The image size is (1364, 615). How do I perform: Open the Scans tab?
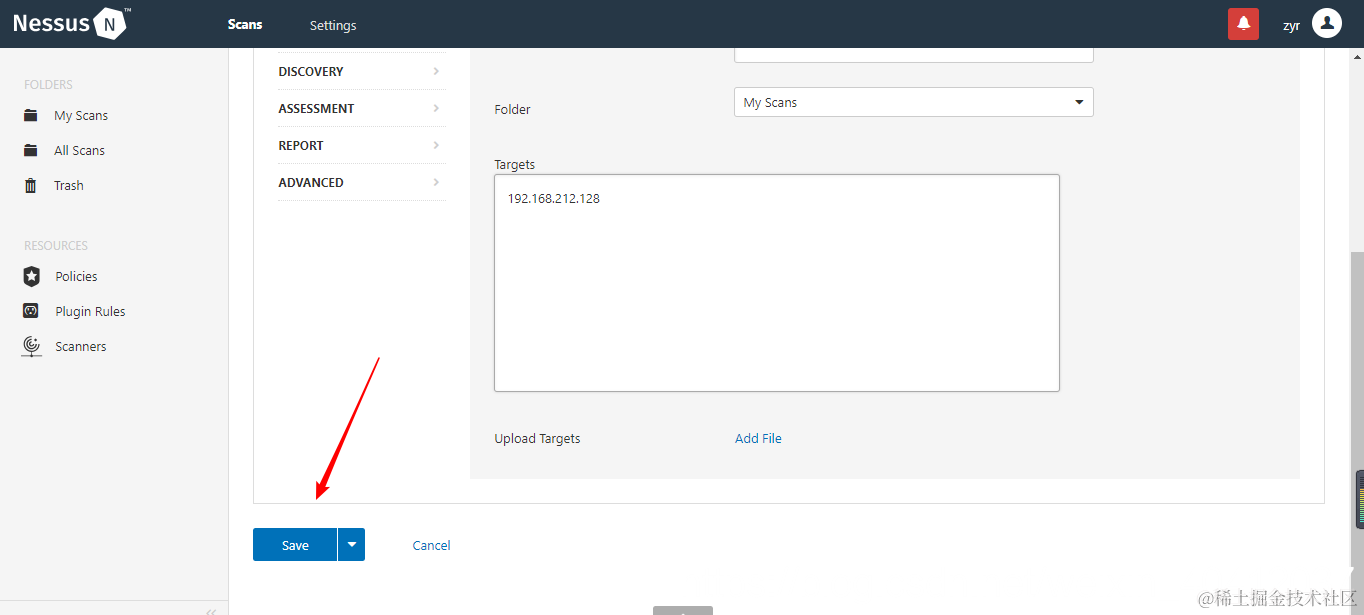pos(245,25)
